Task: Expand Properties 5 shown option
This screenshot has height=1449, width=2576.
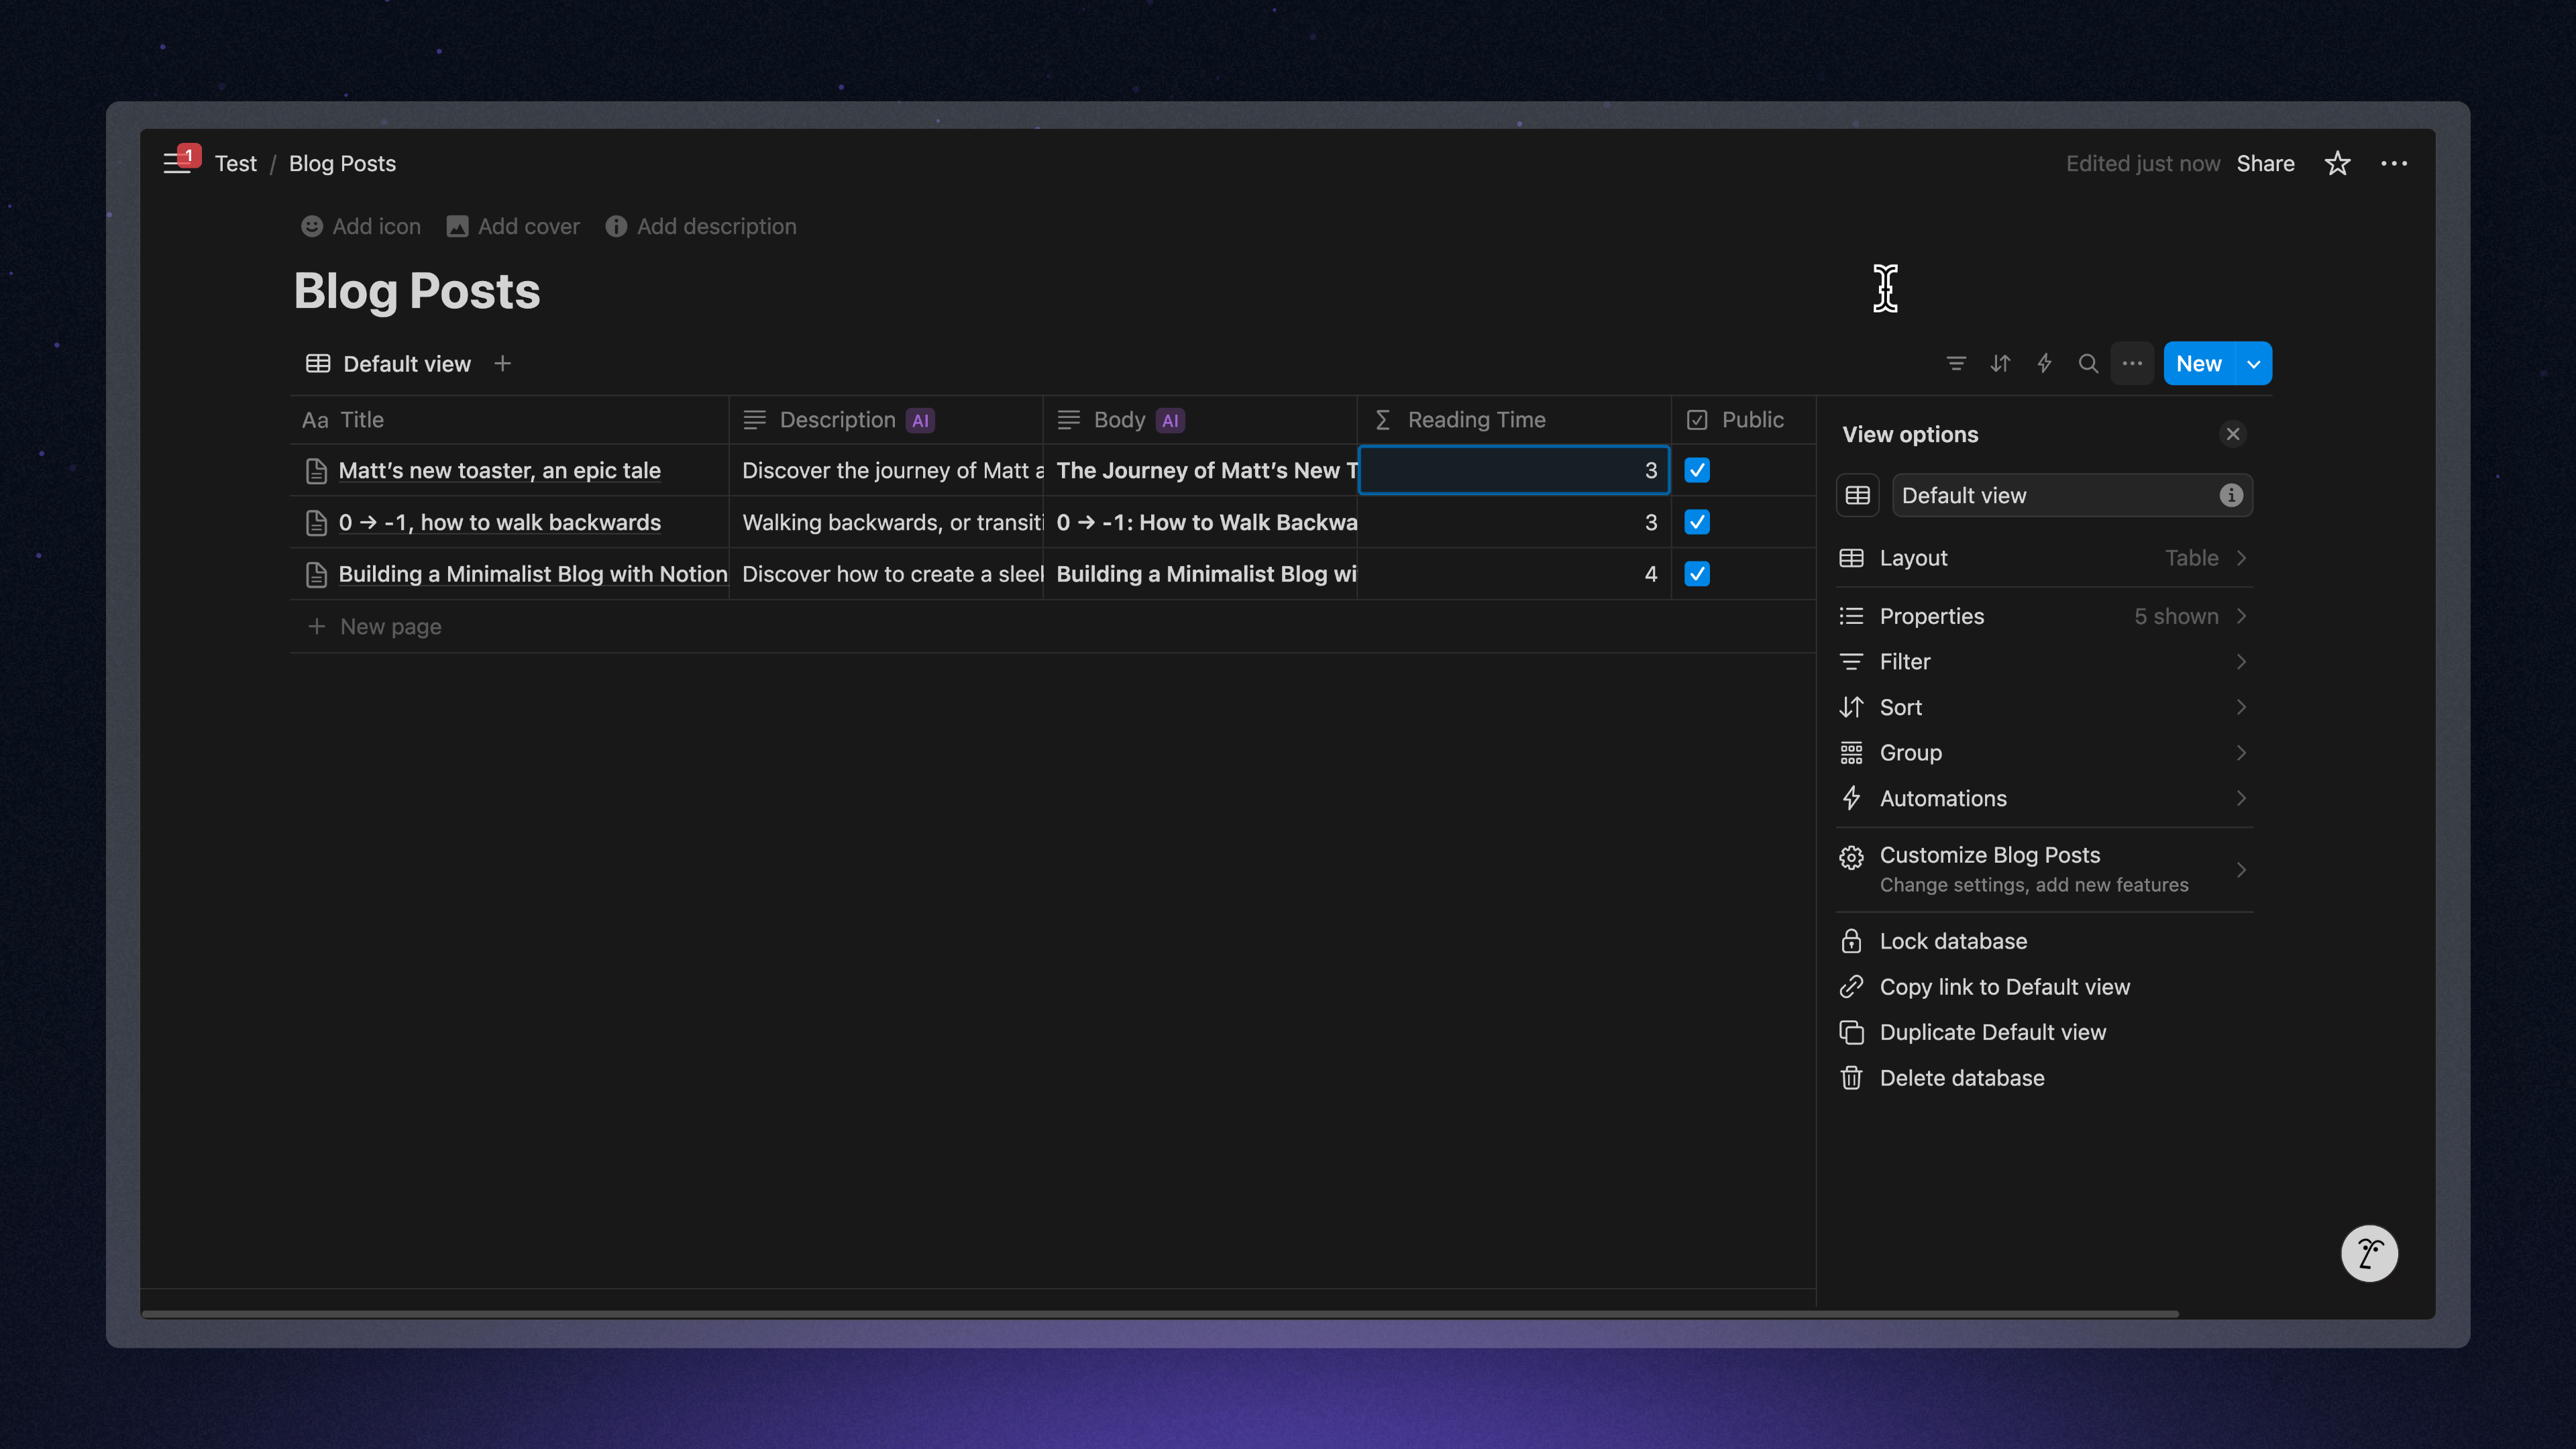Action: pos(2044,617)
